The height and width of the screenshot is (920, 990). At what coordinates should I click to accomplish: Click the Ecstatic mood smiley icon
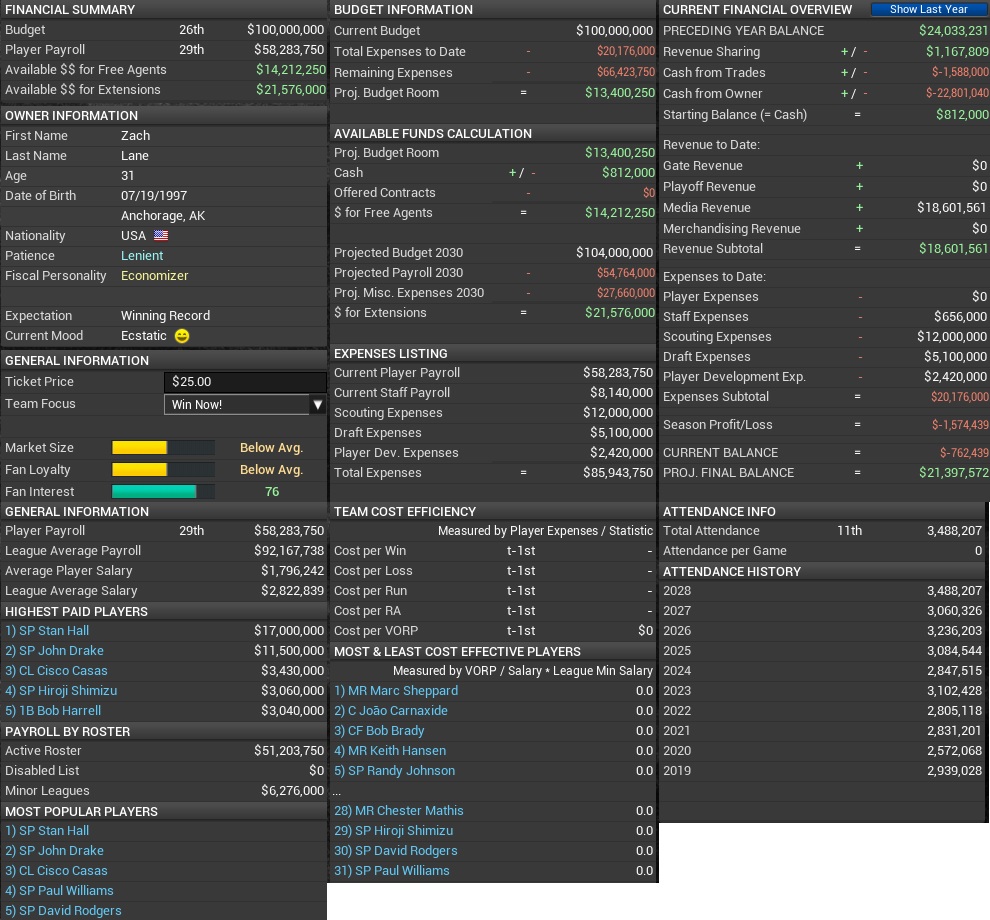[182, 336]
